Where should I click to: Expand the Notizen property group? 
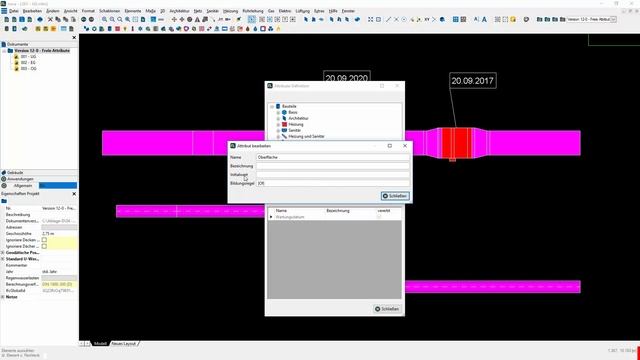tap(3, 297)
